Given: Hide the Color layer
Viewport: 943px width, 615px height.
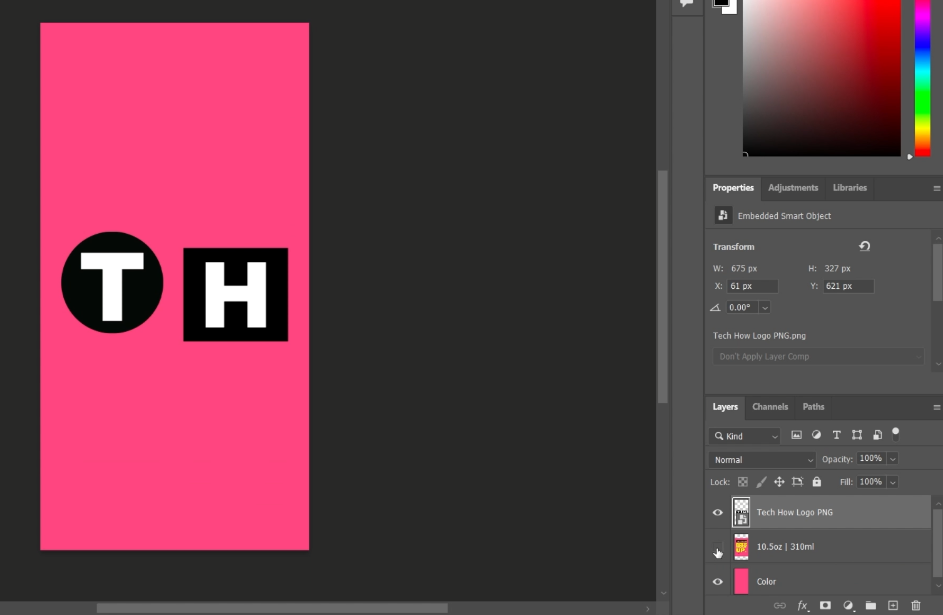Looking at the screenshot, I should click(717, 581).
